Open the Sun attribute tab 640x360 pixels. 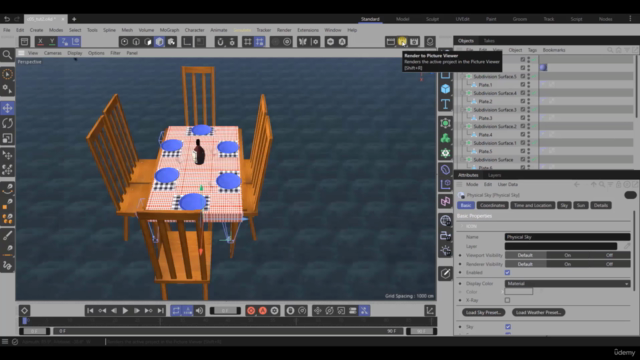(x=580, y=205)
